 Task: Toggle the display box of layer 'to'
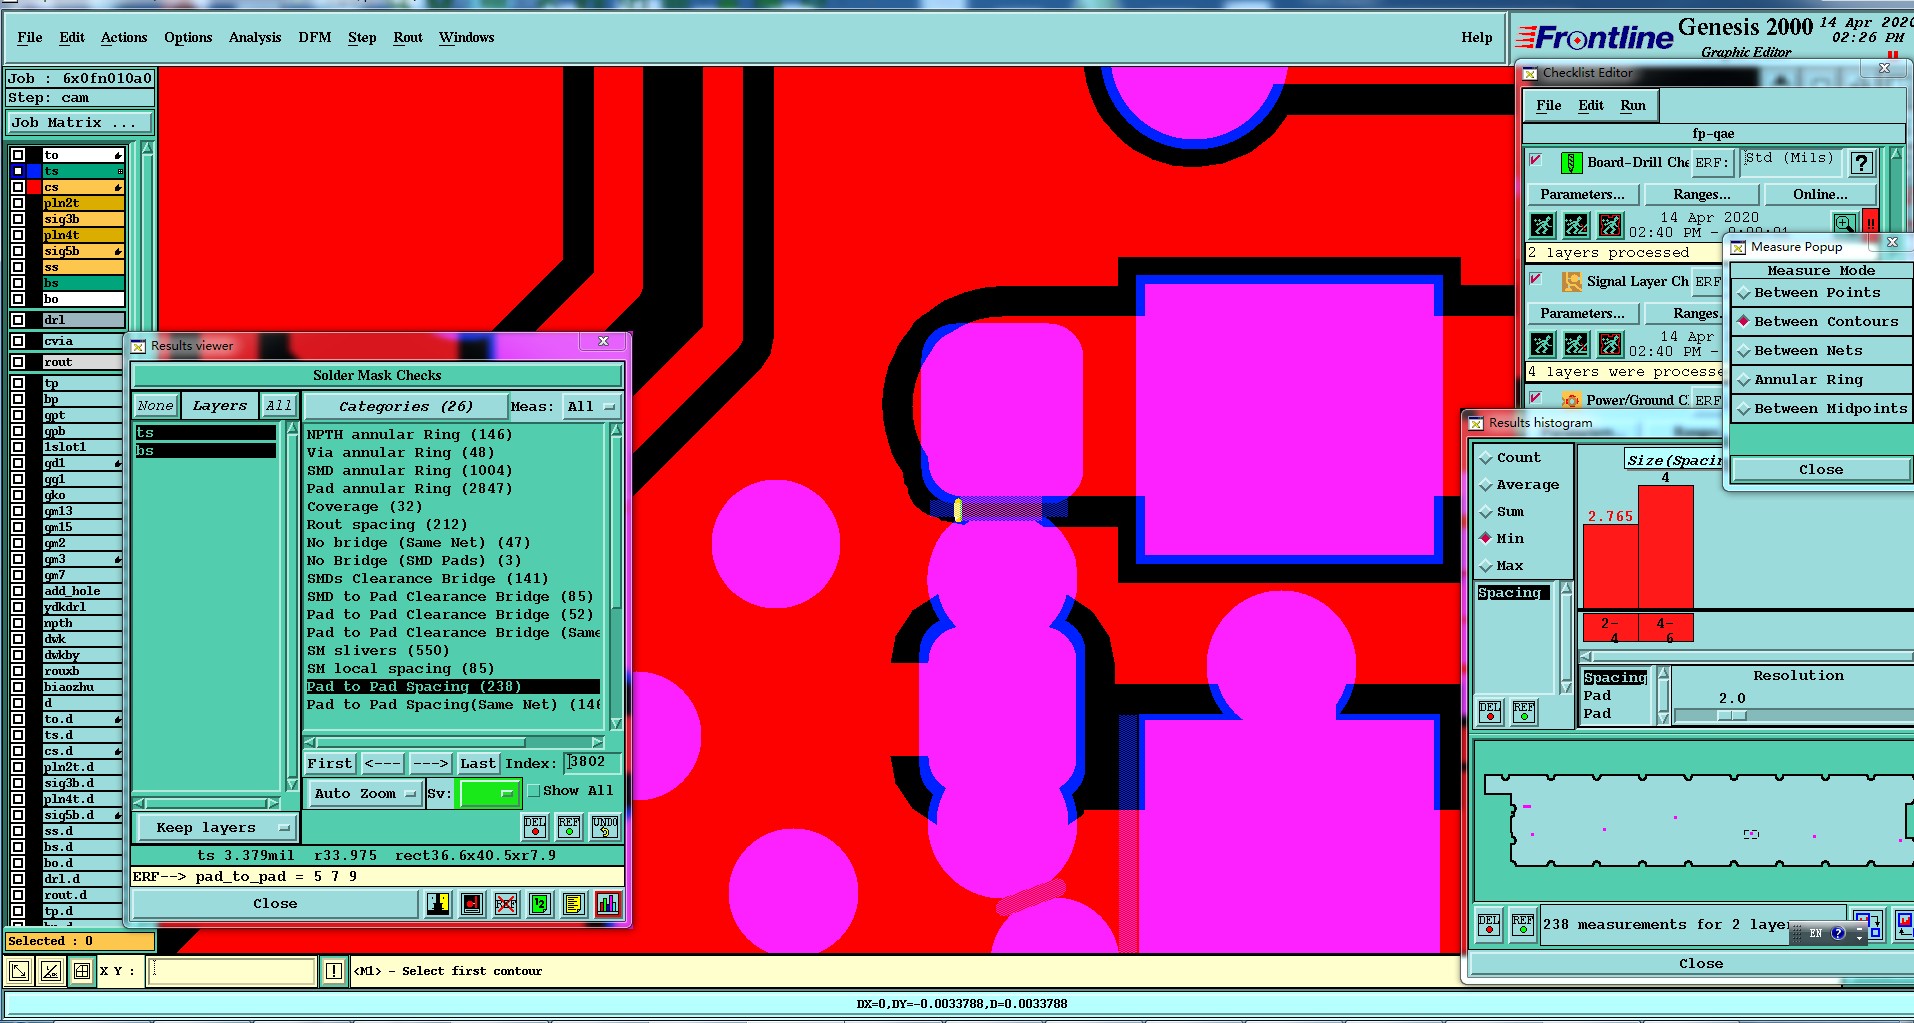(18, 155)
